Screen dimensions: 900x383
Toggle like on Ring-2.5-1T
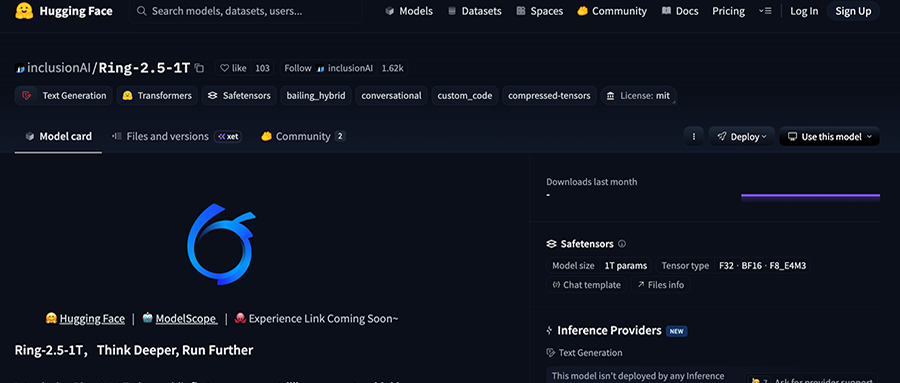(234, 68)
